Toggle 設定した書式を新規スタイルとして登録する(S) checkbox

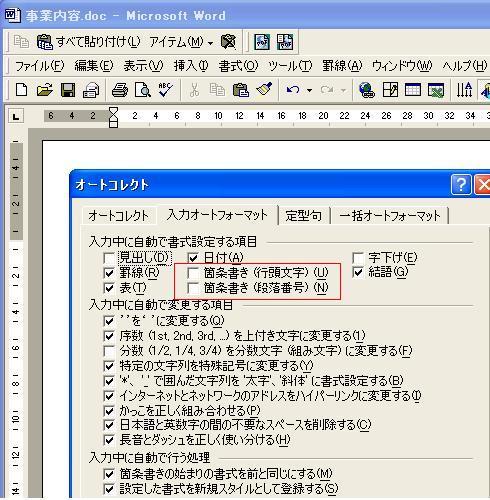click(x=109, y=489)
